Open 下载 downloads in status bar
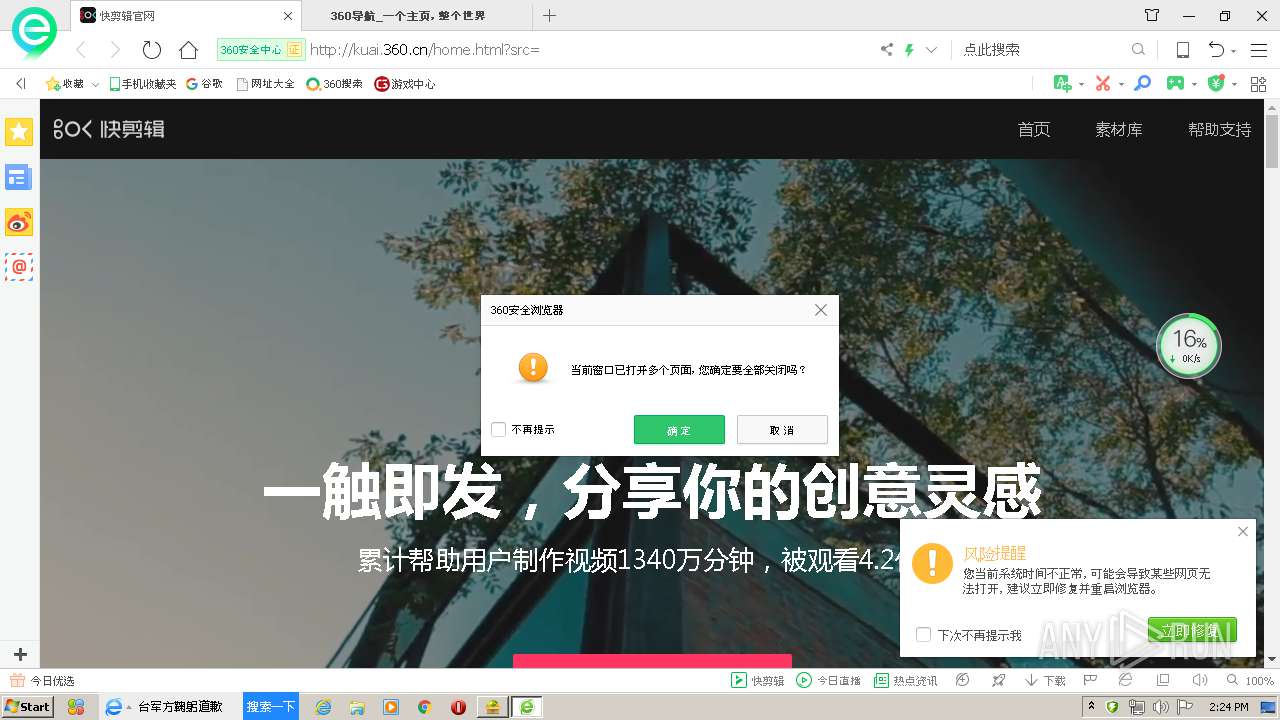This screenshot has width=1280, height=720. point(1045,680)
